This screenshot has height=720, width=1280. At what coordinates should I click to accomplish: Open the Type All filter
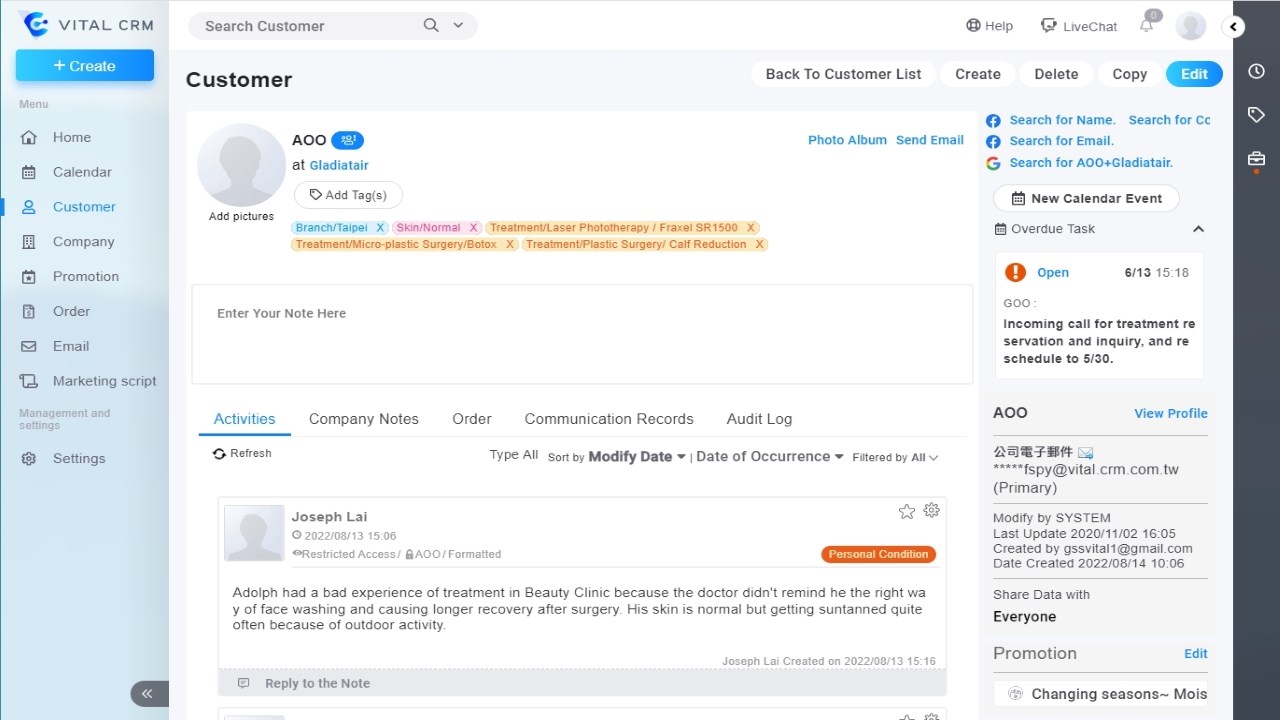point(513,455)
